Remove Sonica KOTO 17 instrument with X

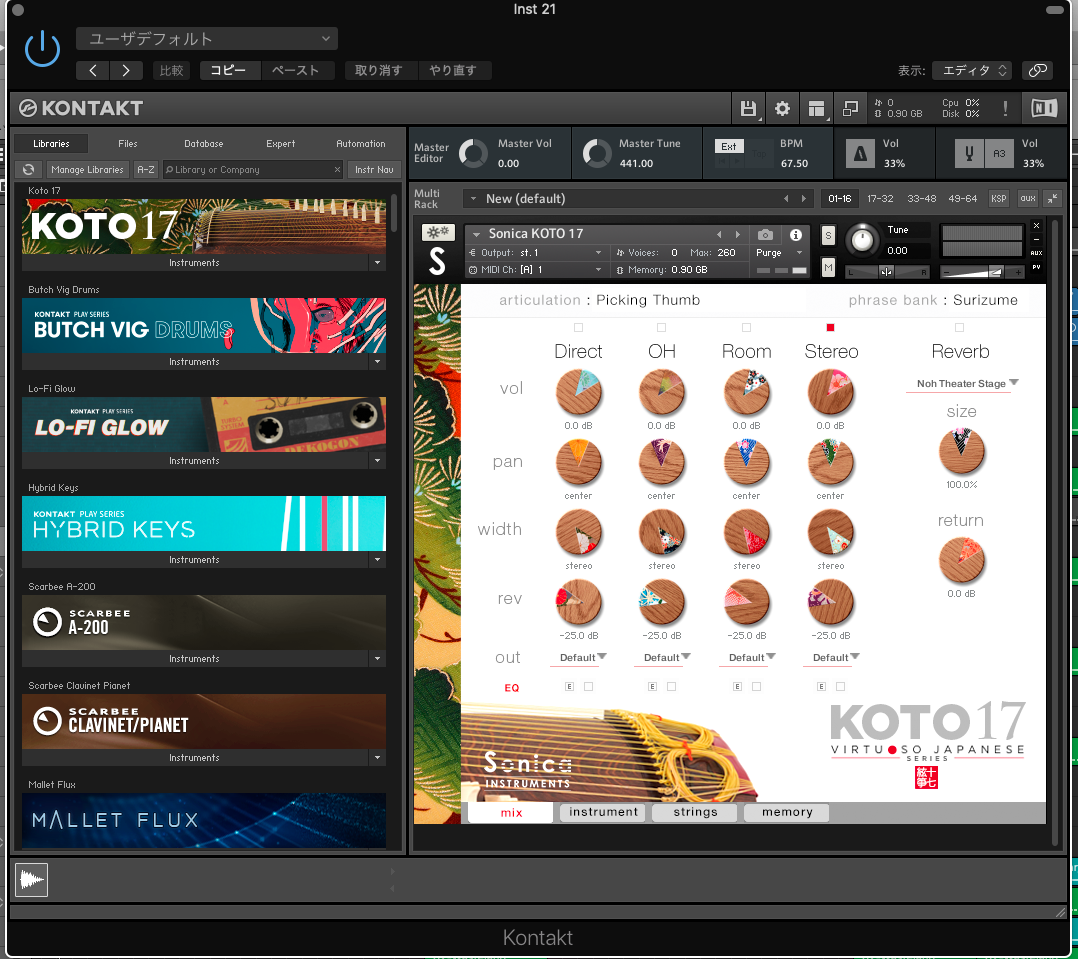(x=1036, y=226)
